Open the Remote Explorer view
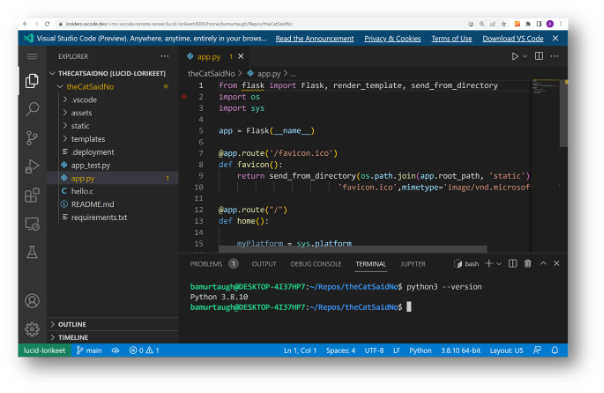The width and height of the screenshot is (604, 393). pos(32,224)
